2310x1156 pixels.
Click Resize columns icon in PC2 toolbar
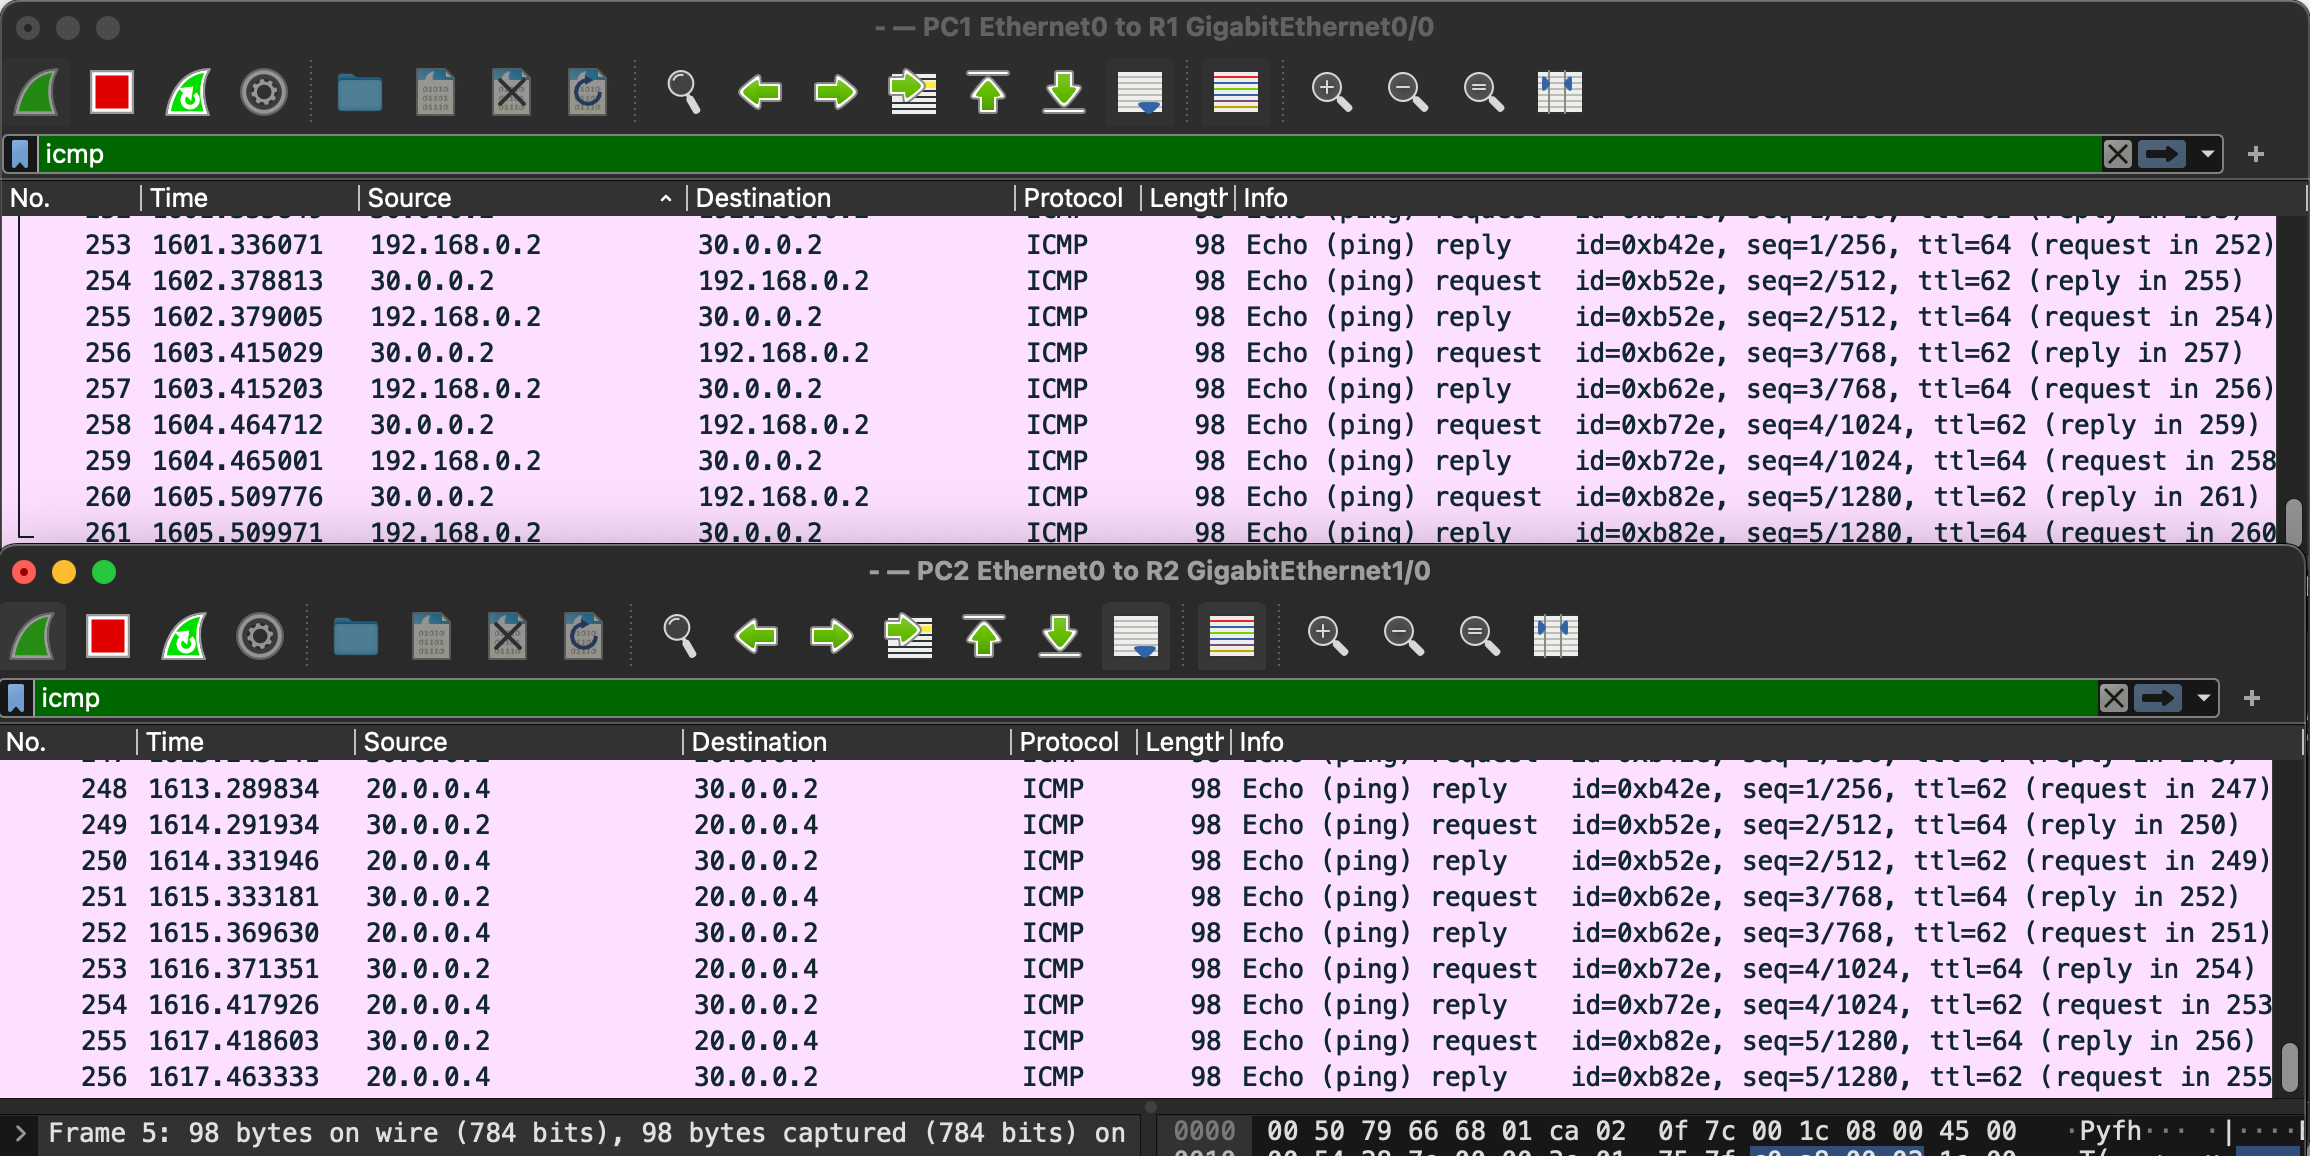(x=1555, y=637)
